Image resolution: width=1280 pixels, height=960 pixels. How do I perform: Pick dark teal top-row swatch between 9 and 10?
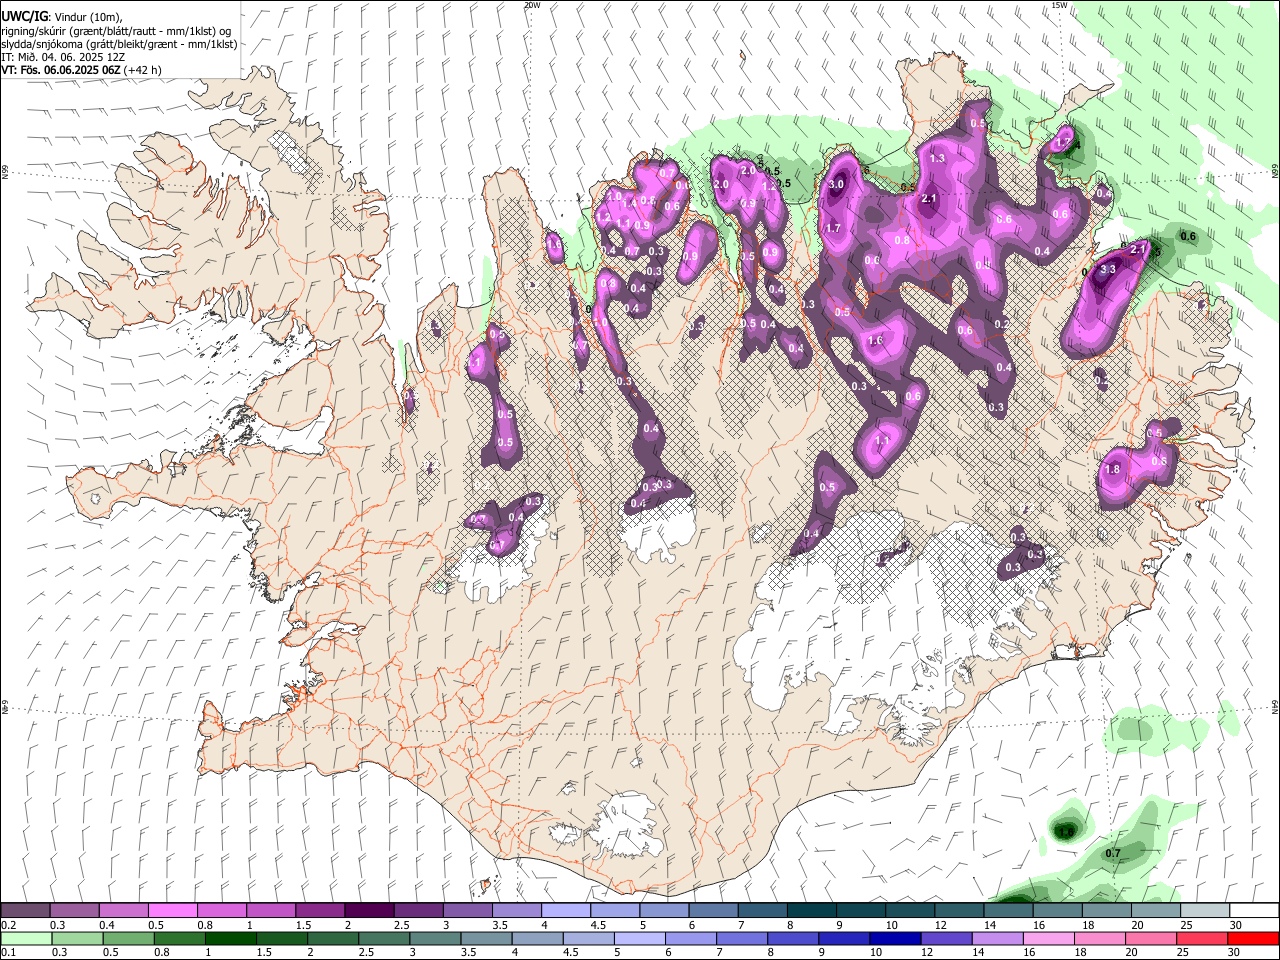coord(860,911)
